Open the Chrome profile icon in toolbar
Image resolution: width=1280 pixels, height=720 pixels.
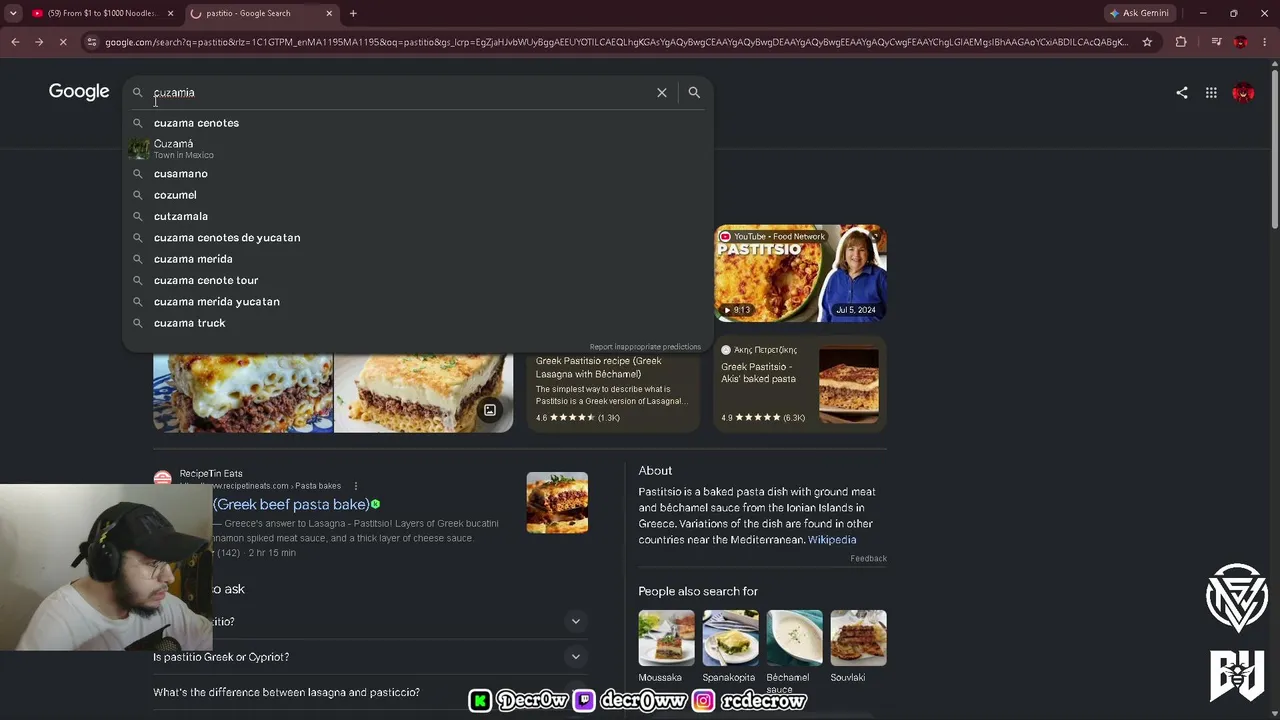(x=1241, y=42)
